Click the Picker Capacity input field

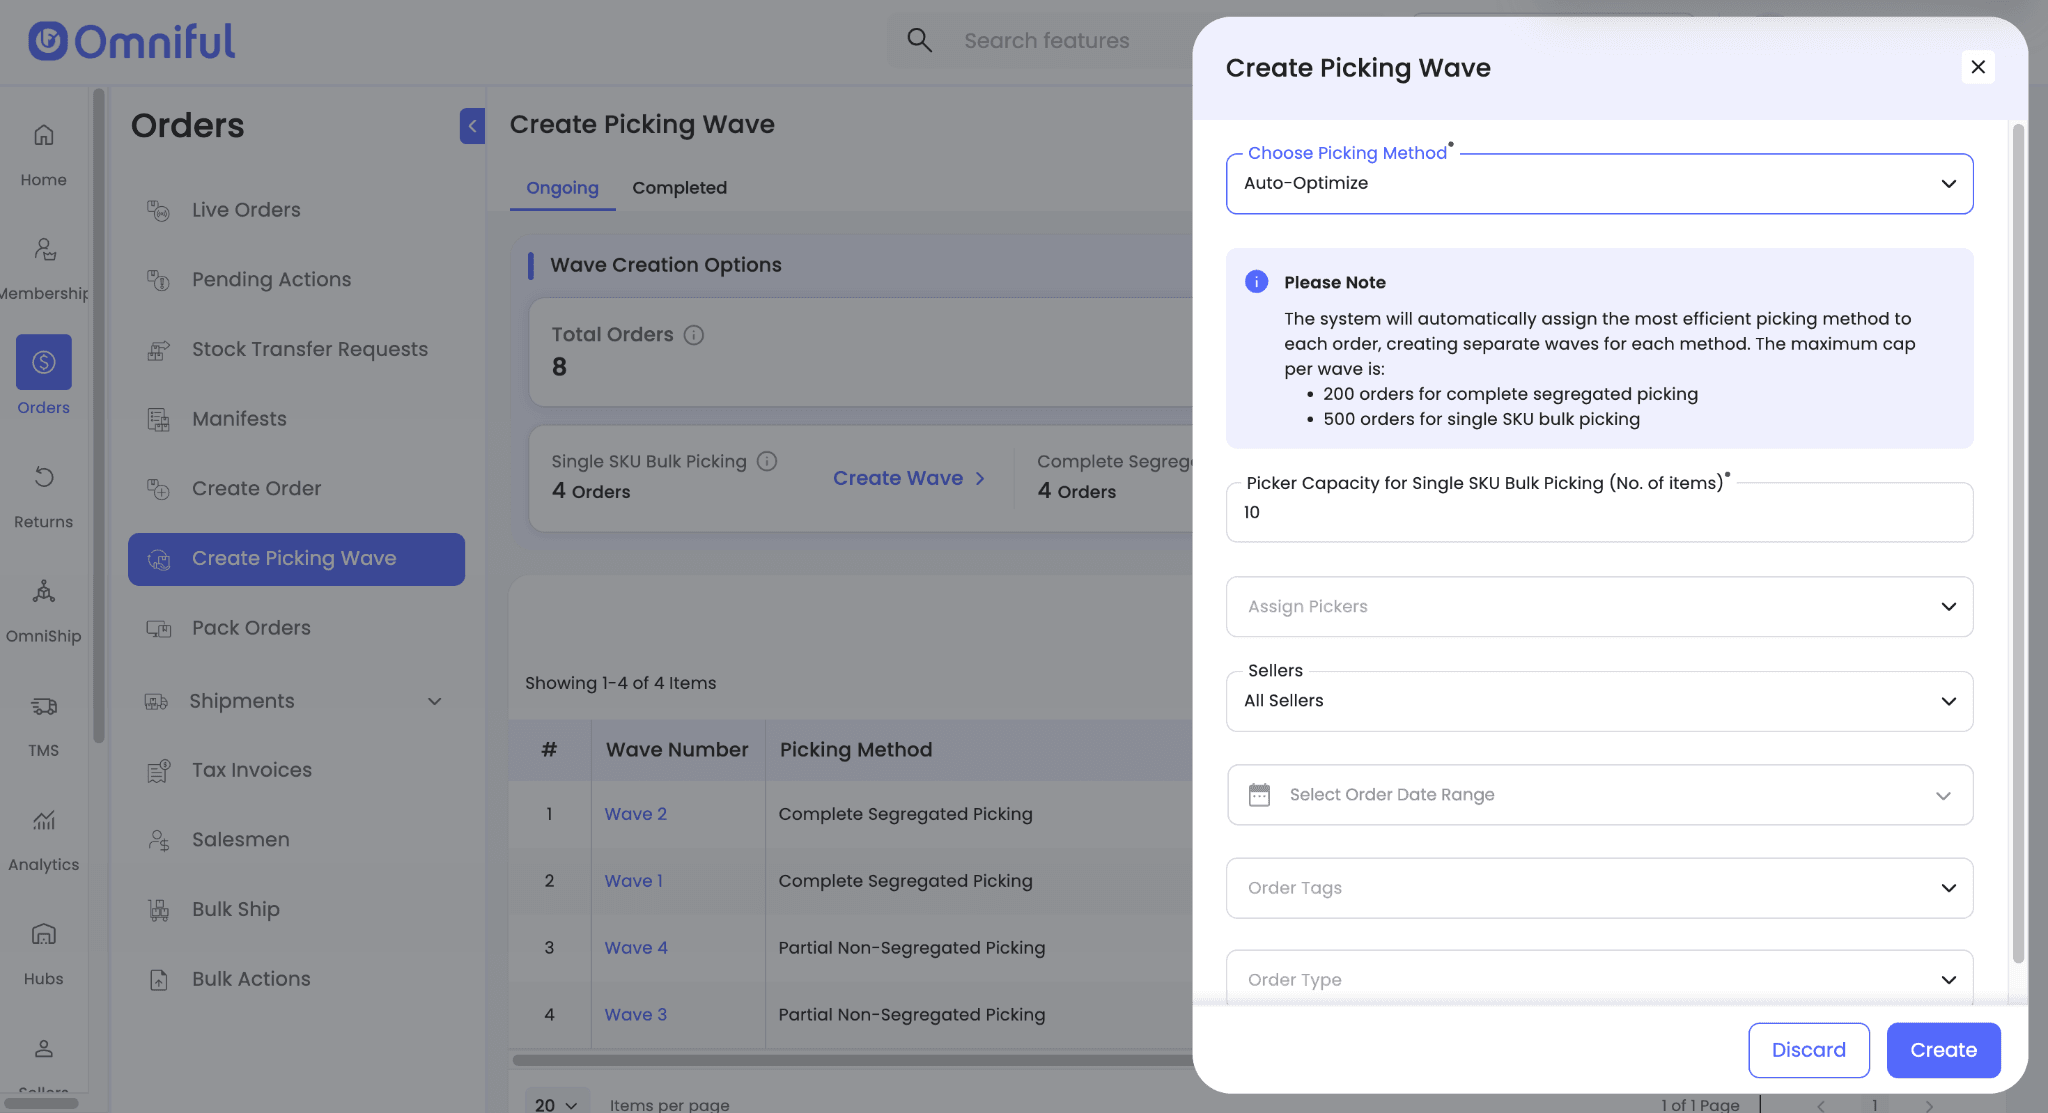click(x=1598, y=513)
